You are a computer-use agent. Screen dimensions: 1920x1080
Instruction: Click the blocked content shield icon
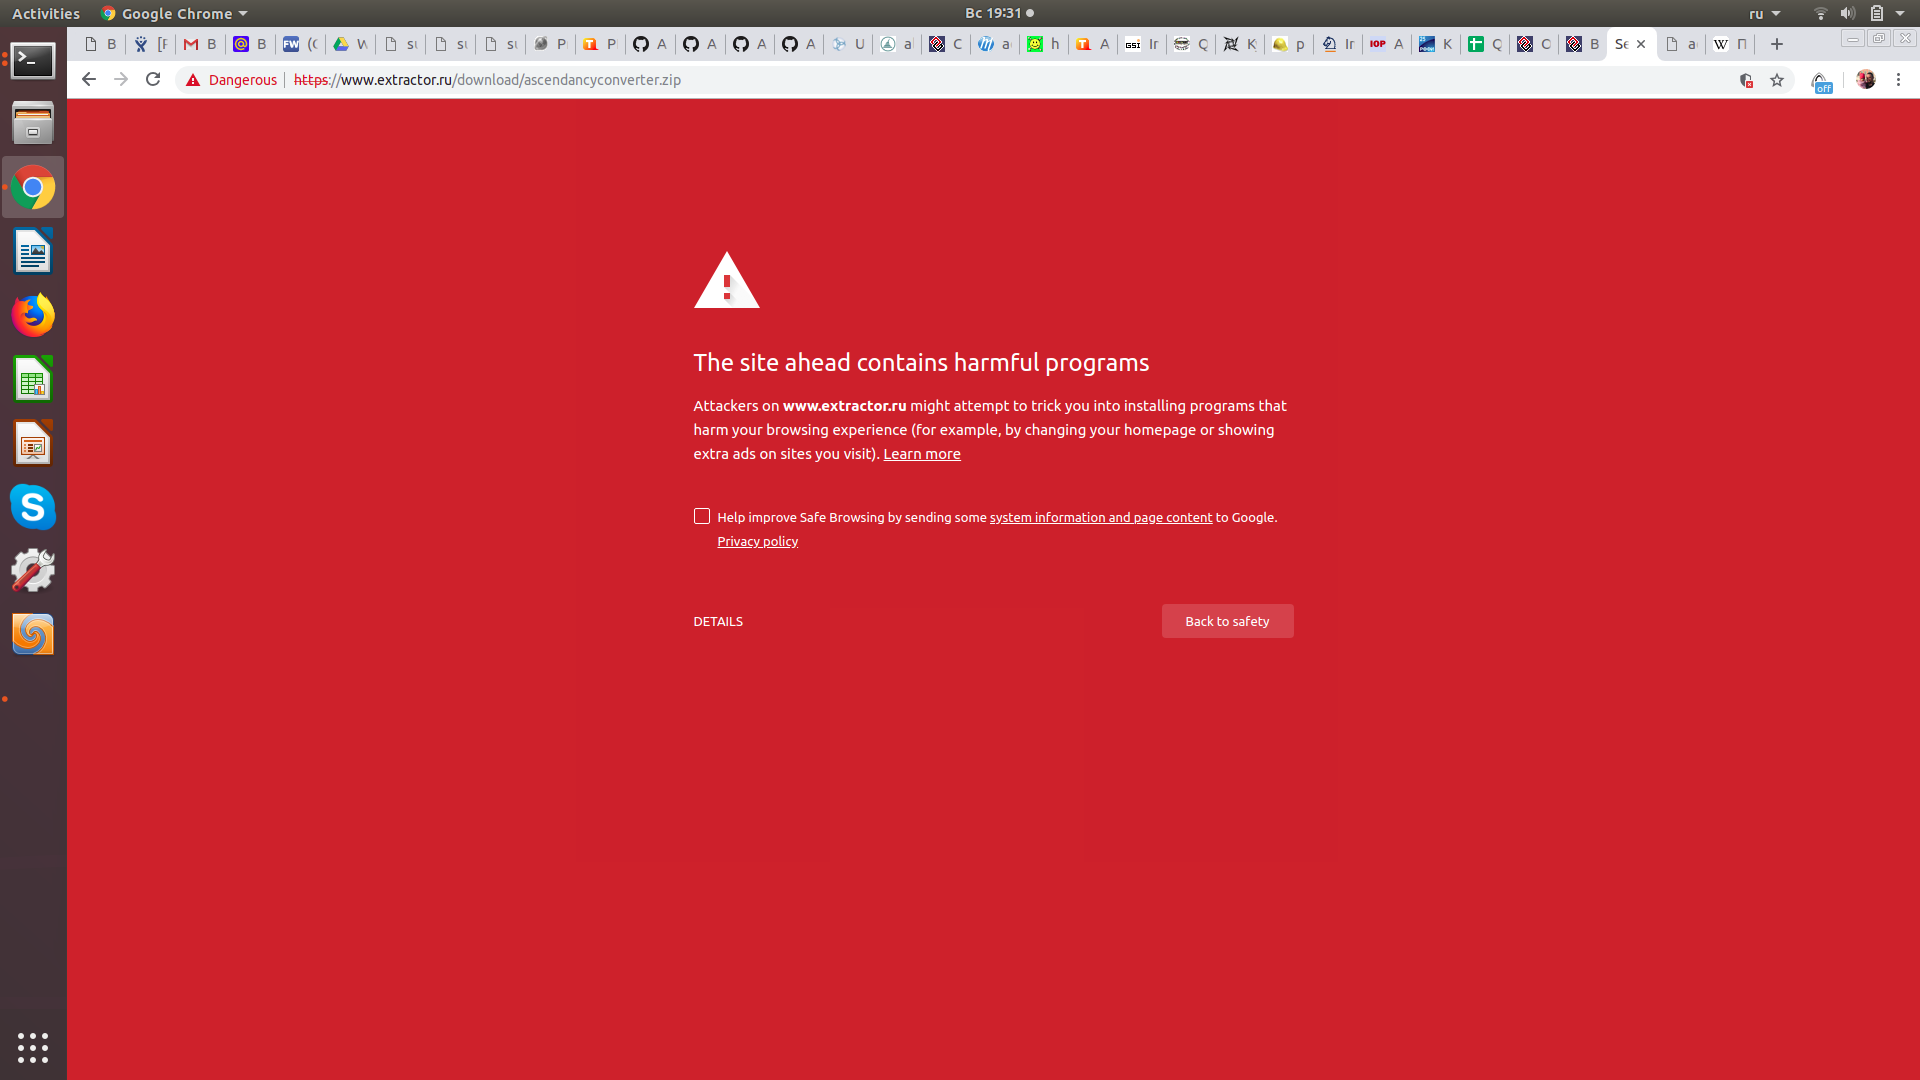pos(1746,80)
